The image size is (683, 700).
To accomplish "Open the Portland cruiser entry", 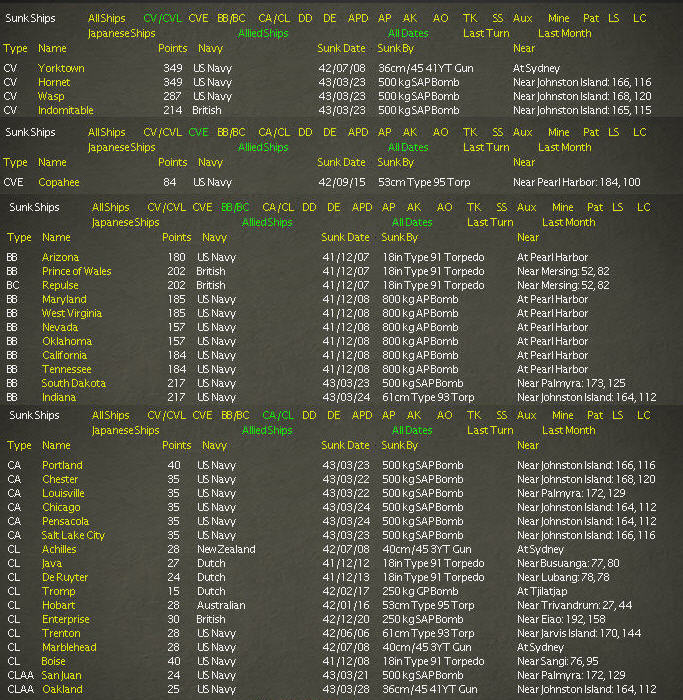I will [62, 465].
